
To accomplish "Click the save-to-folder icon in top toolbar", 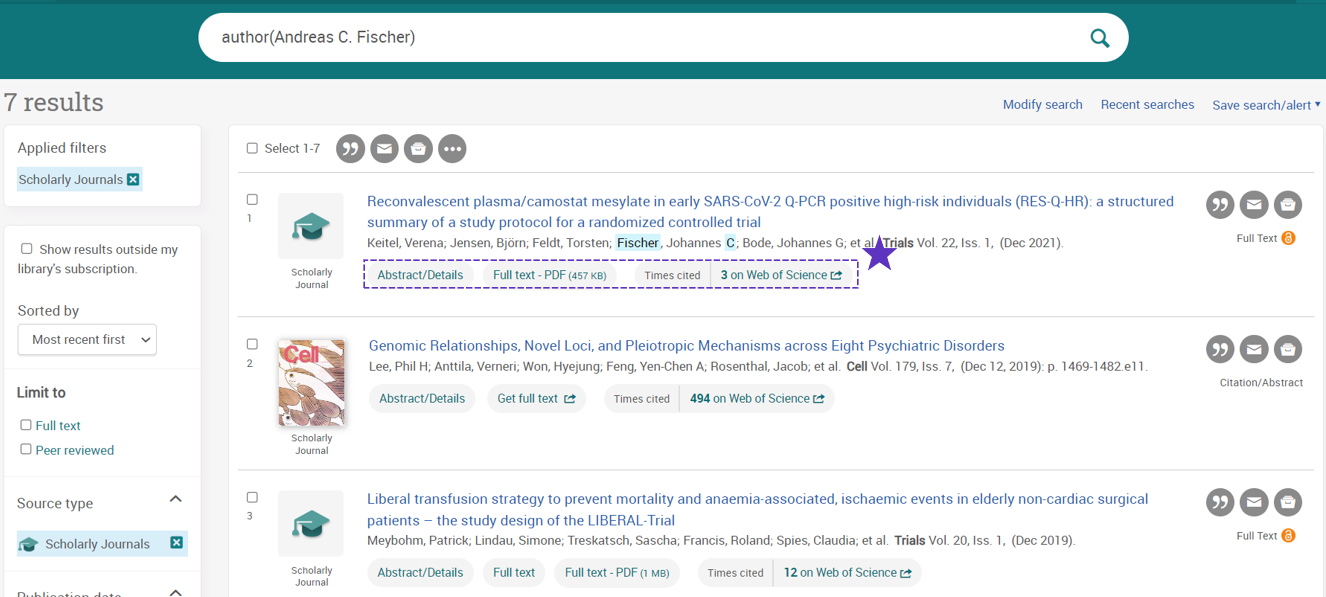I will 418,149.
